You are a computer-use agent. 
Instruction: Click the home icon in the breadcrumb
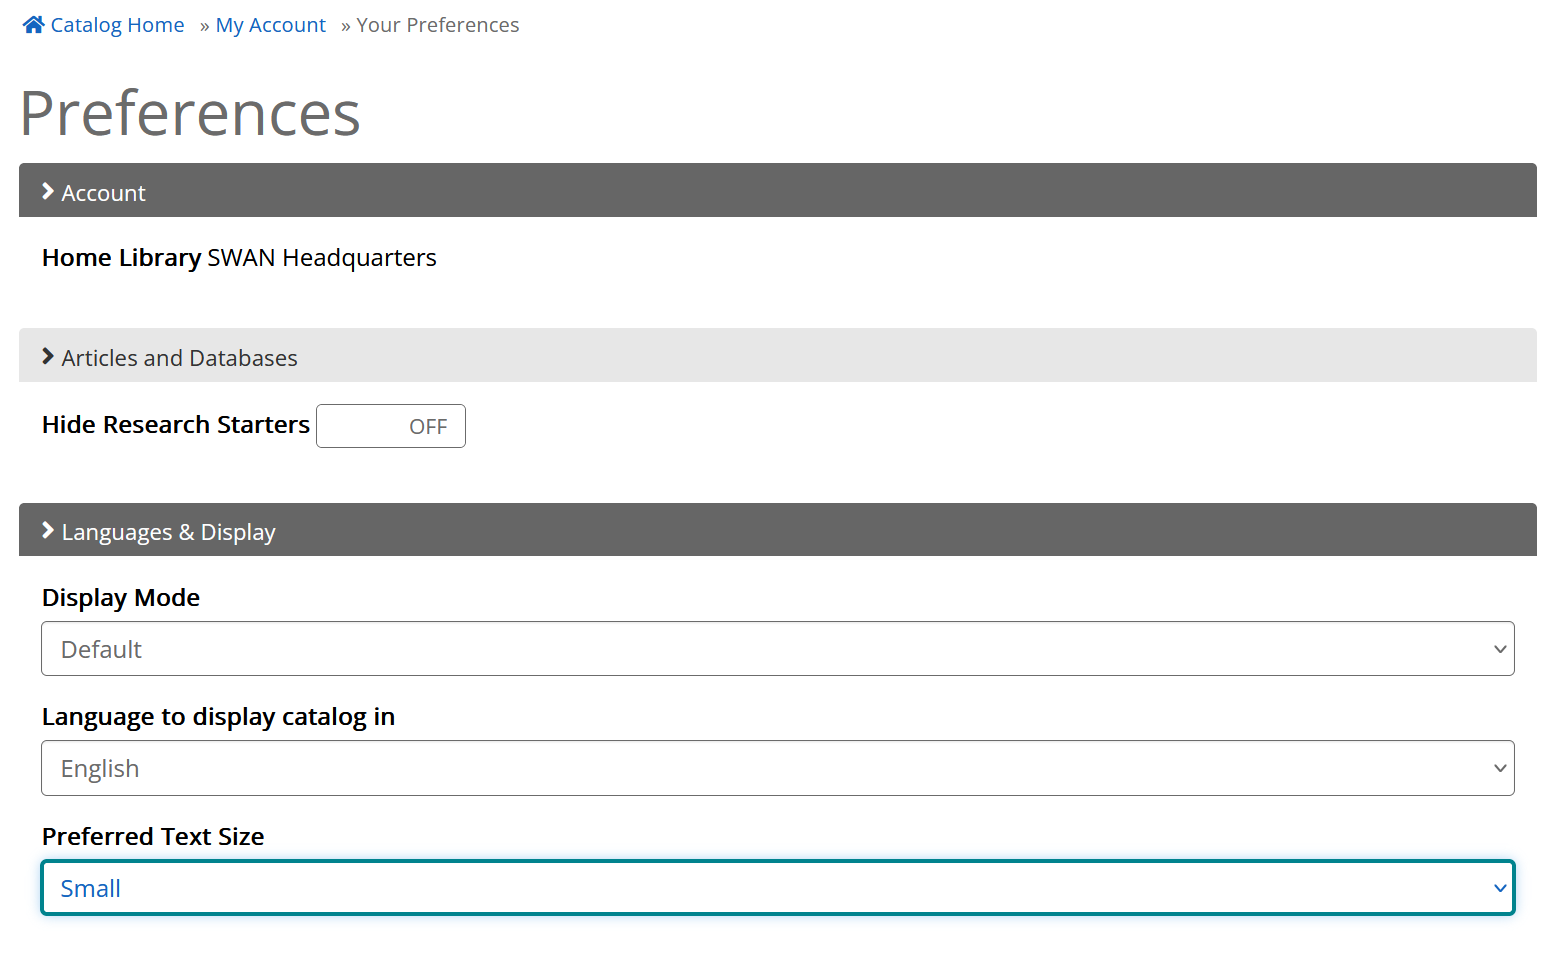pyautogui.click(x=33, y=25)
